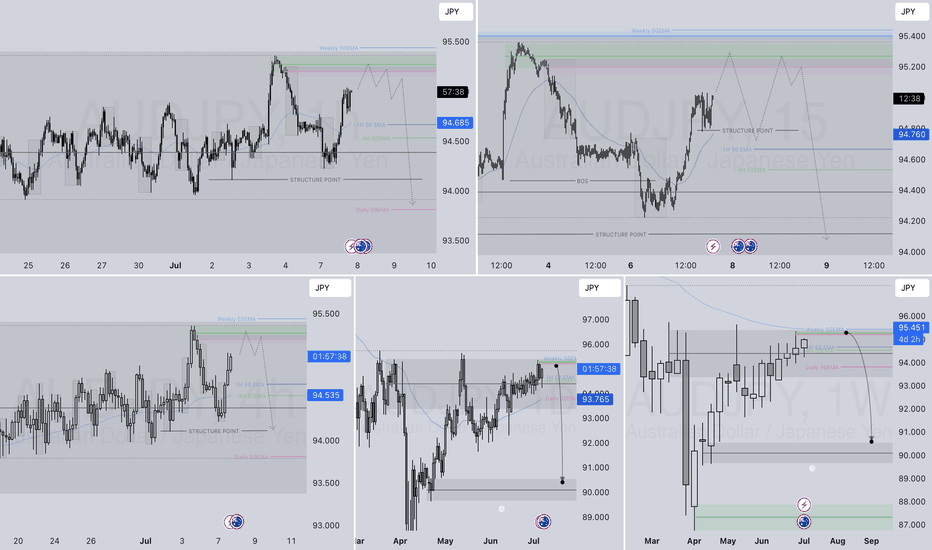The height and width of the screenshot is (550, 932).
Task: Open the lightning event icon on the 15-minute chart
Action: pyautogui.click(x=713, y=246)
